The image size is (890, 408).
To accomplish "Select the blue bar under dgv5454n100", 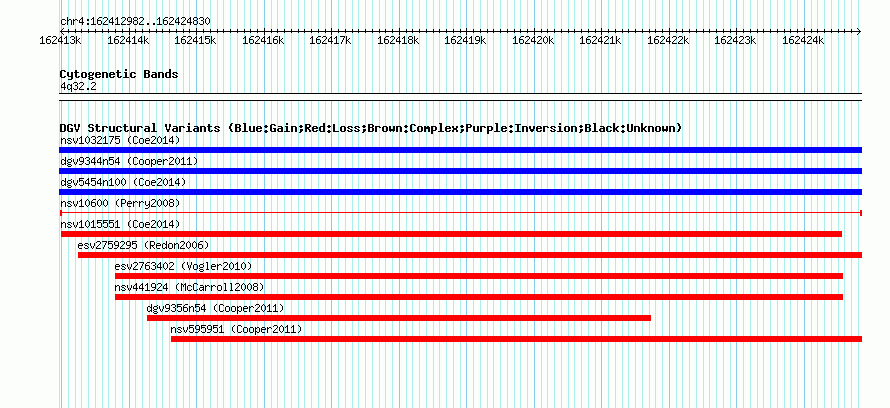I will [460, 192].
